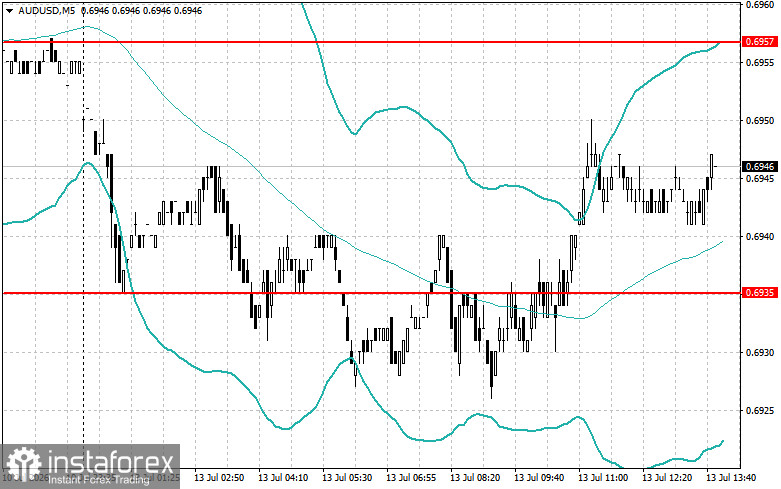This screenshot has height=489, width=781.
Task: Click the 0.6930 price scale label
Action: pyautogui.click(x=760, y=353)
